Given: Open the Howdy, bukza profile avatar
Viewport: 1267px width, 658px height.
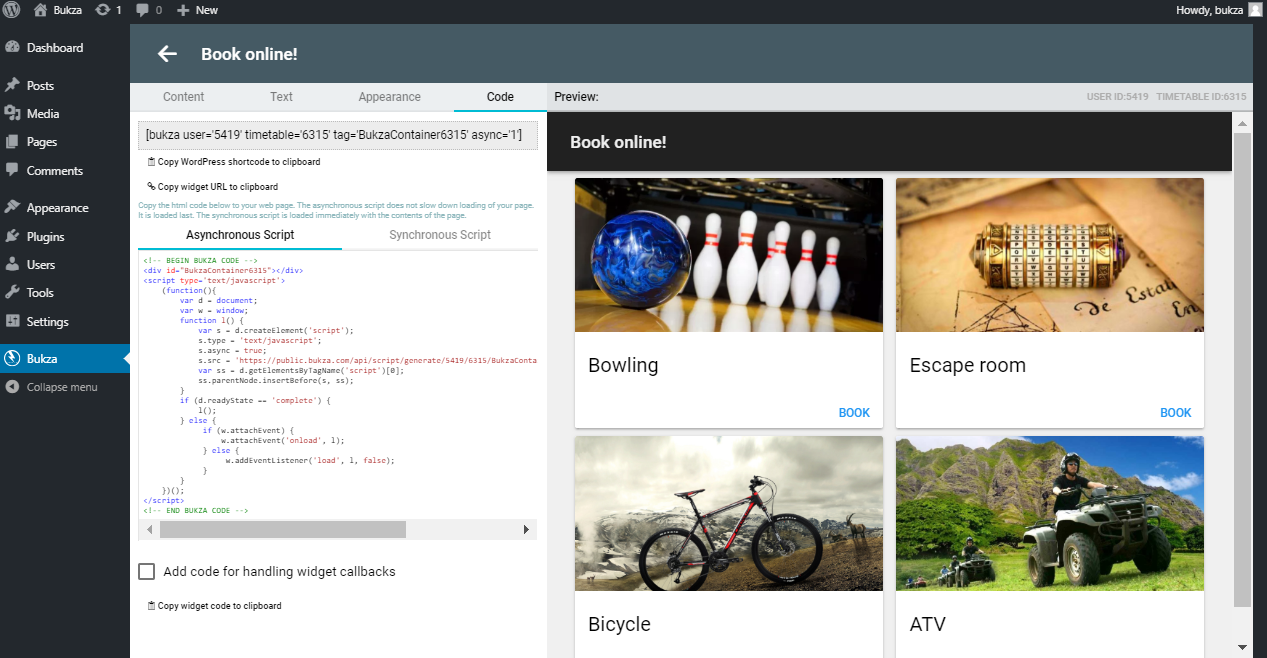Looking at the screenshot, I should tap(1255, 10).
